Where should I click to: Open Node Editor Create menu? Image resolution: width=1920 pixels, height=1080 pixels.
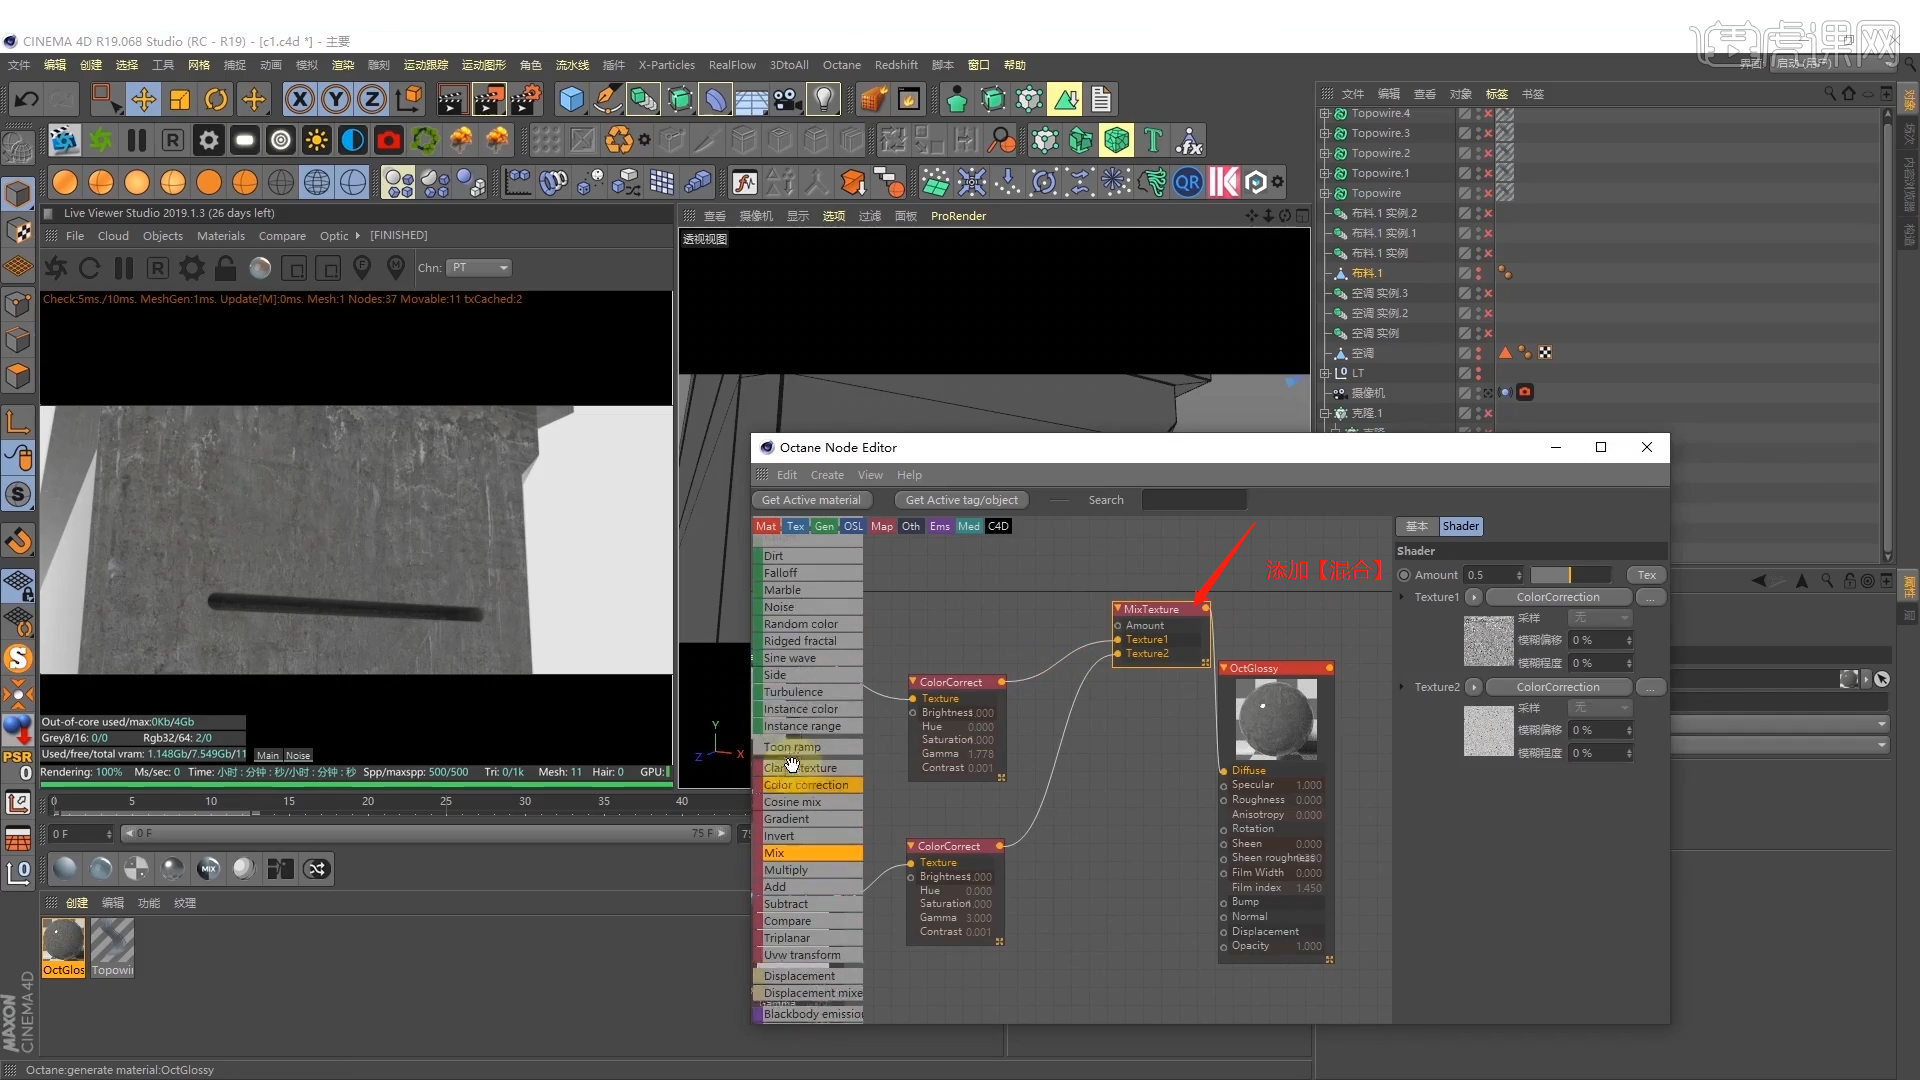tap(827, 475)
